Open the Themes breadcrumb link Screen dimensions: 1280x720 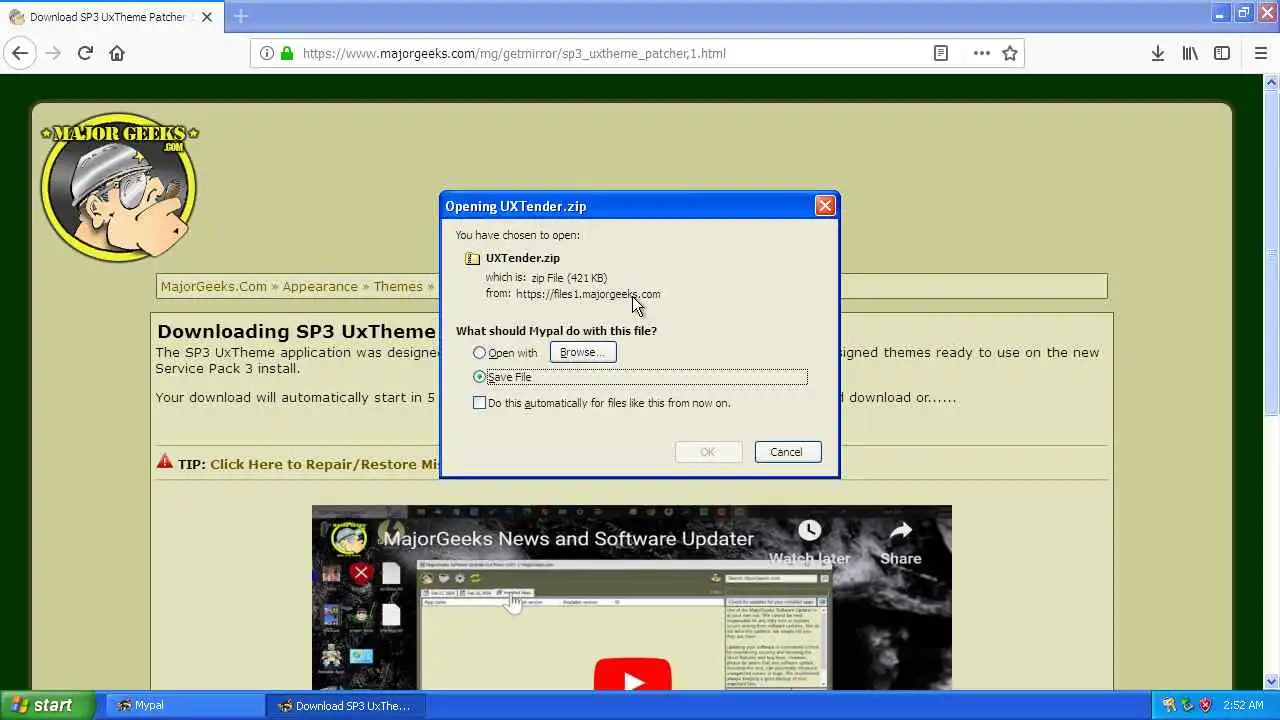click(x=398, y=286)
